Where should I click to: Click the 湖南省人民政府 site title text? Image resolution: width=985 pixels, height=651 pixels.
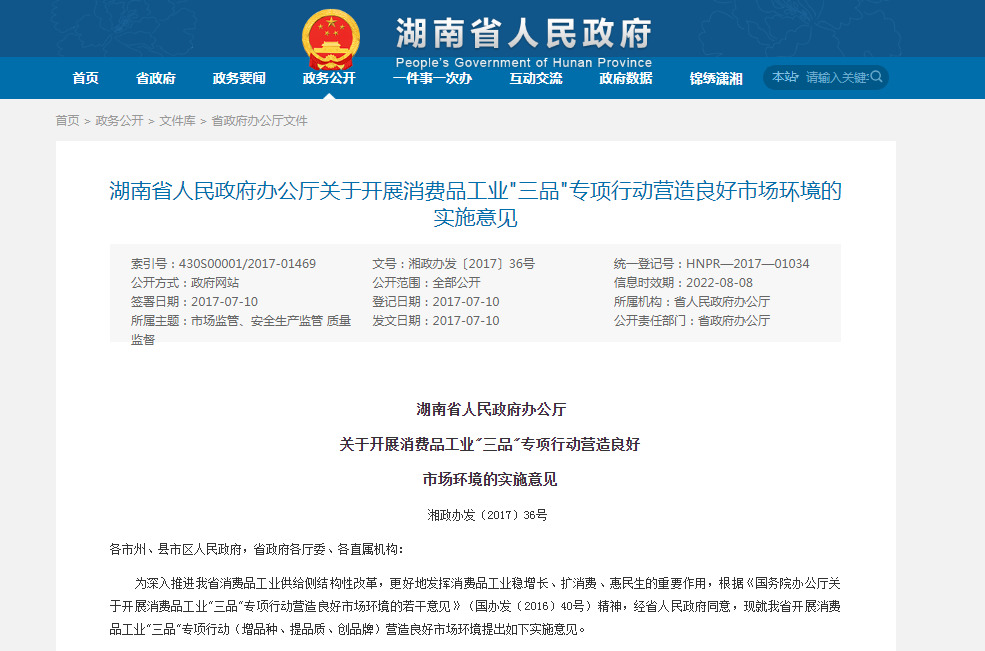(x=524, y=32)
